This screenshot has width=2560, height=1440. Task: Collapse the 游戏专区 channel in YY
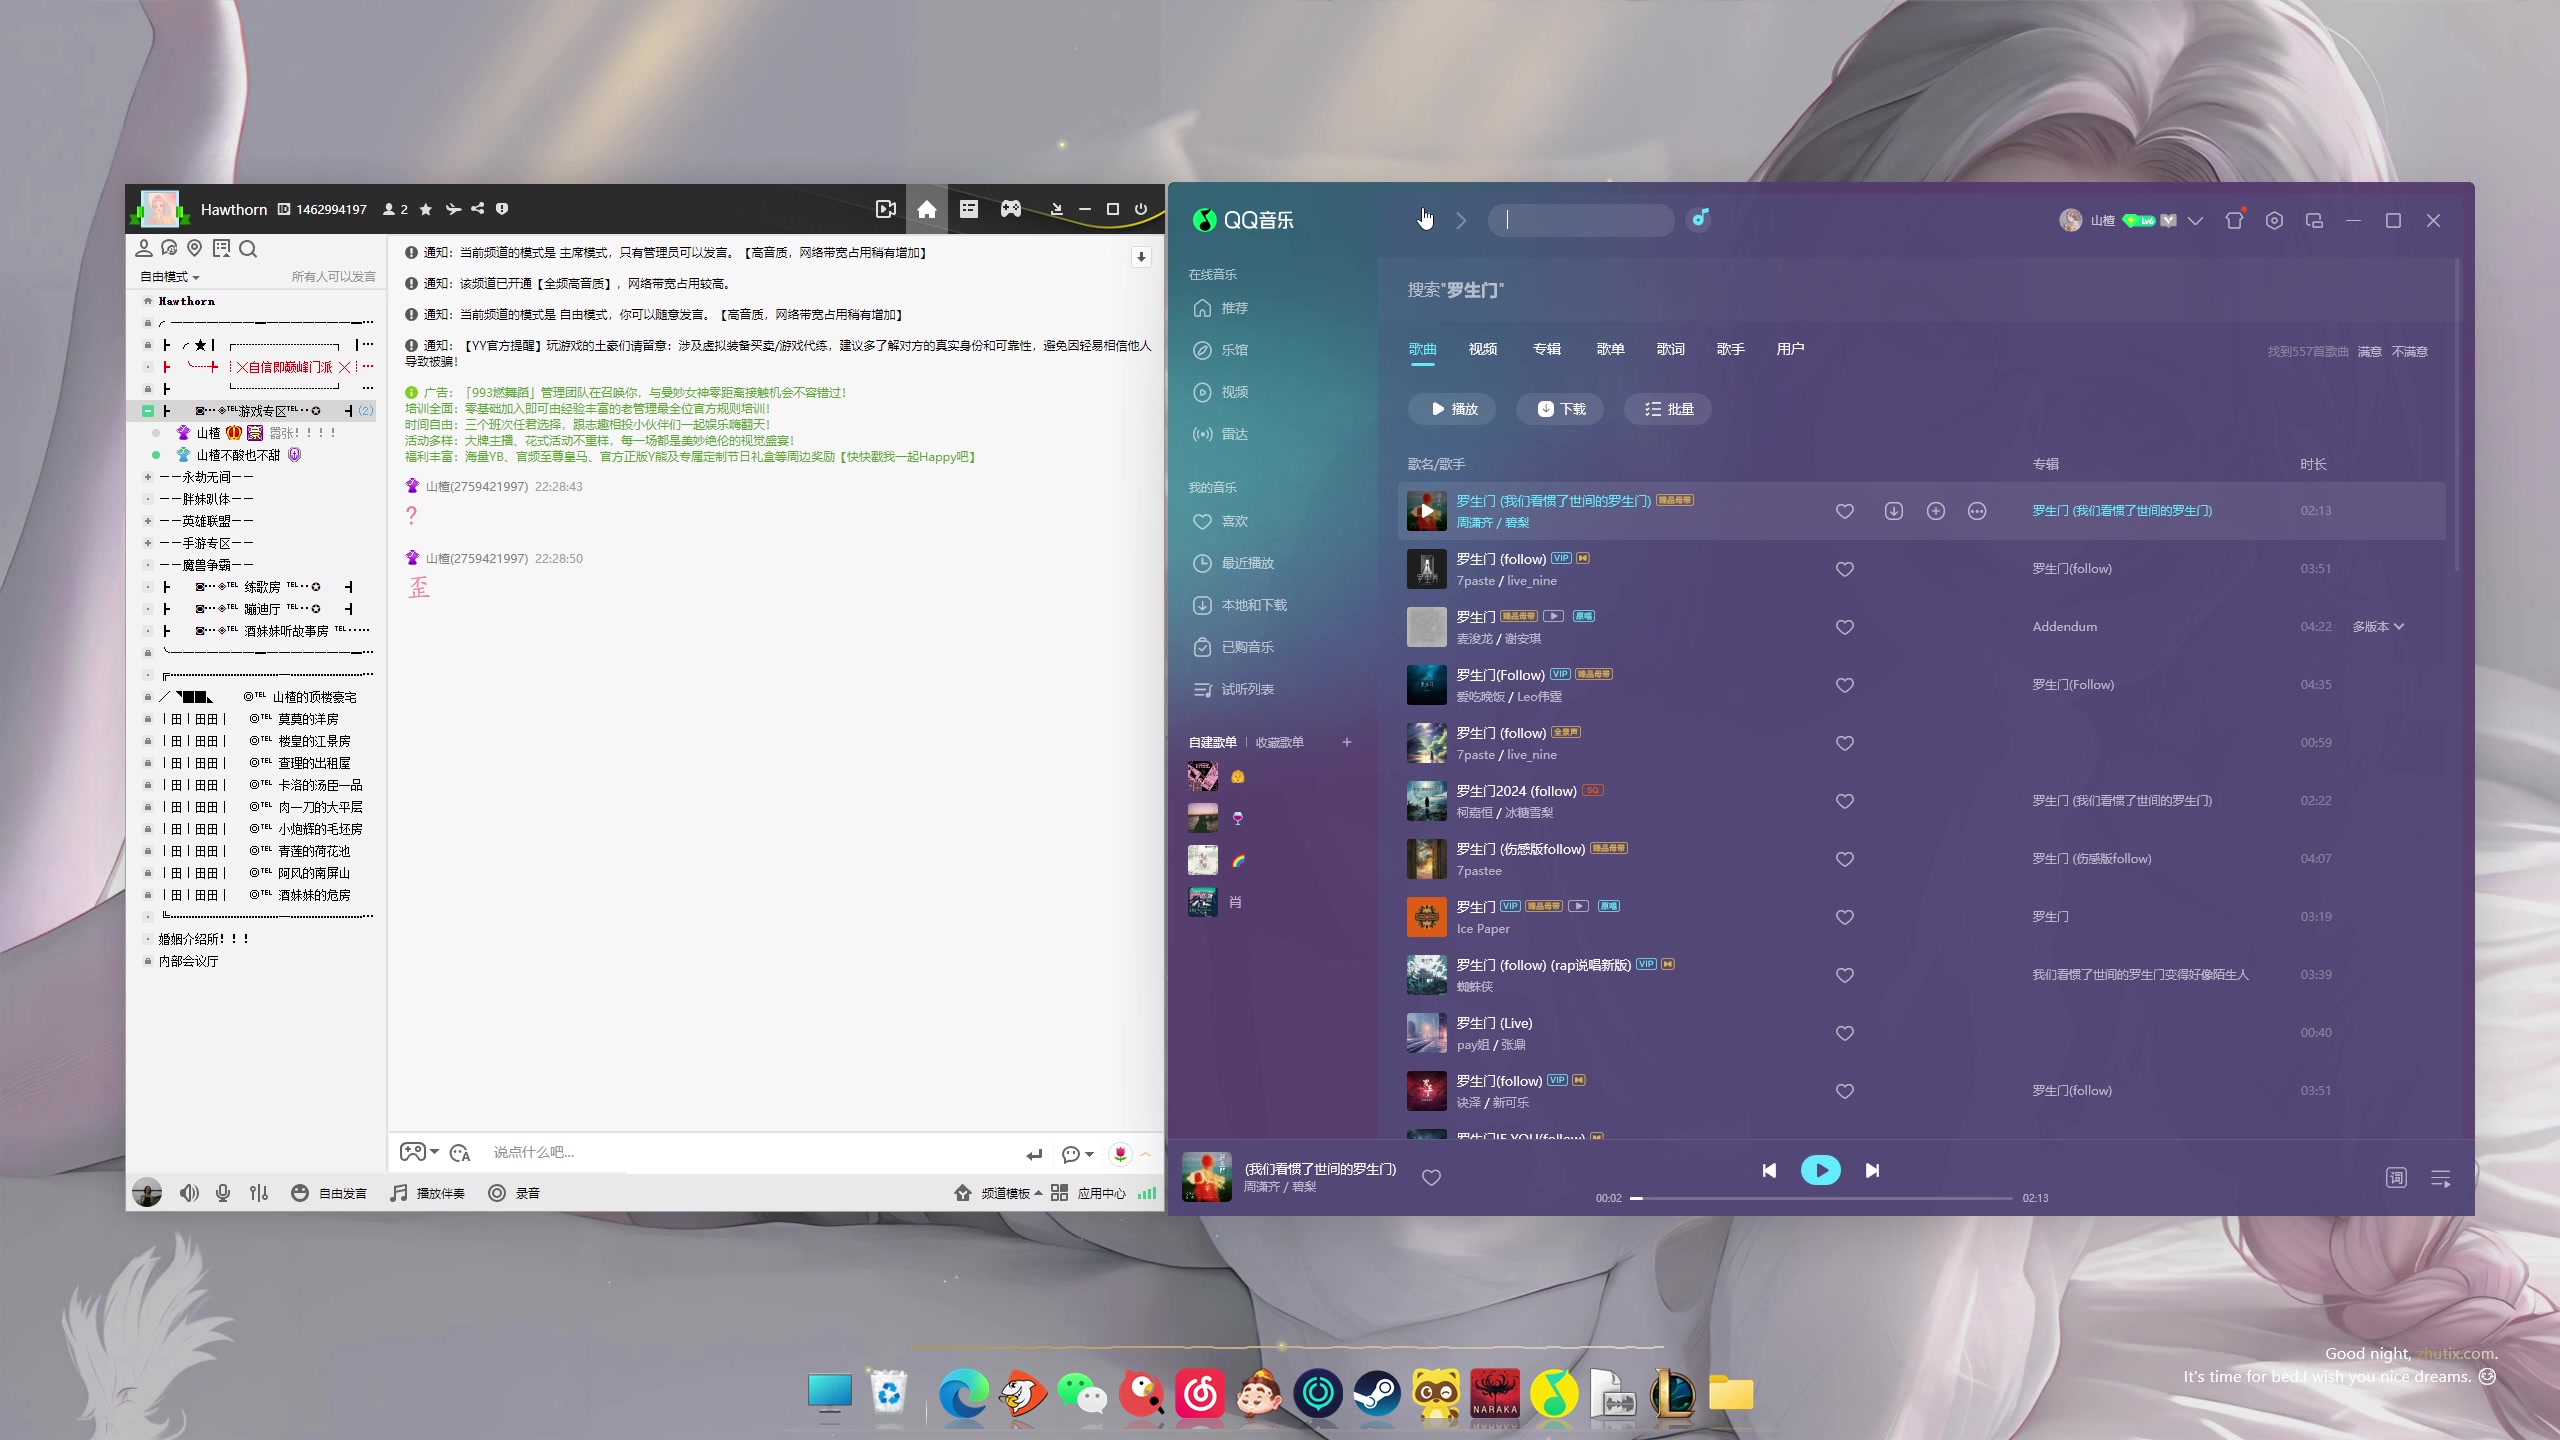[148, 411]
